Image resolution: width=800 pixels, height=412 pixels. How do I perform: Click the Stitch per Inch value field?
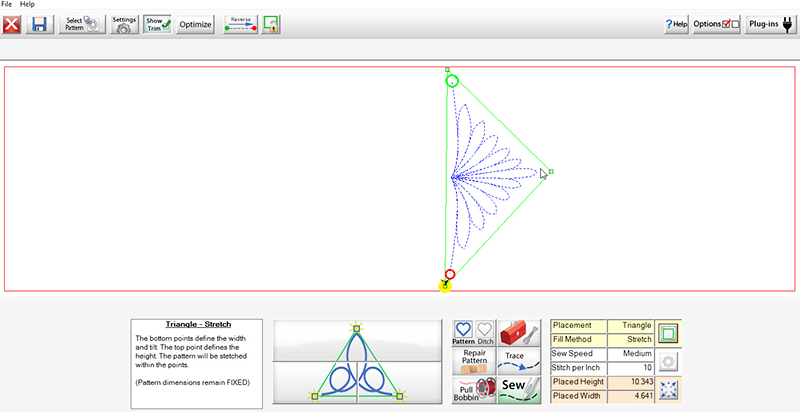629,368
